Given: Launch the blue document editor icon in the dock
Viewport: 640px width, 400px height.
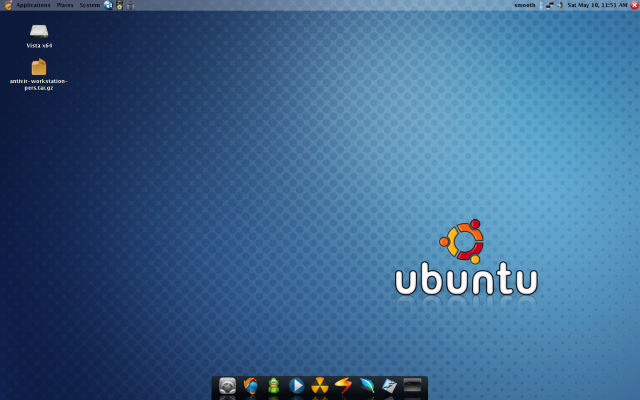Looking at the screenshot, I should coord(389,386).
